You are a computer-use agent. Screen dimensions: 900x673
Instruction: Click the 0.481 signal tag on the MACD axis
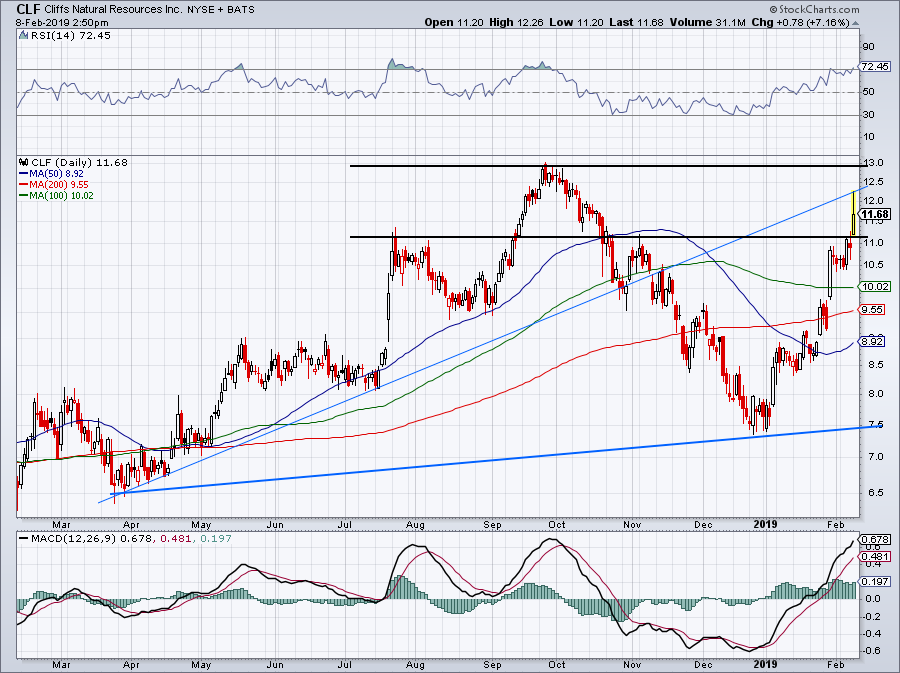tap(875, 557)
